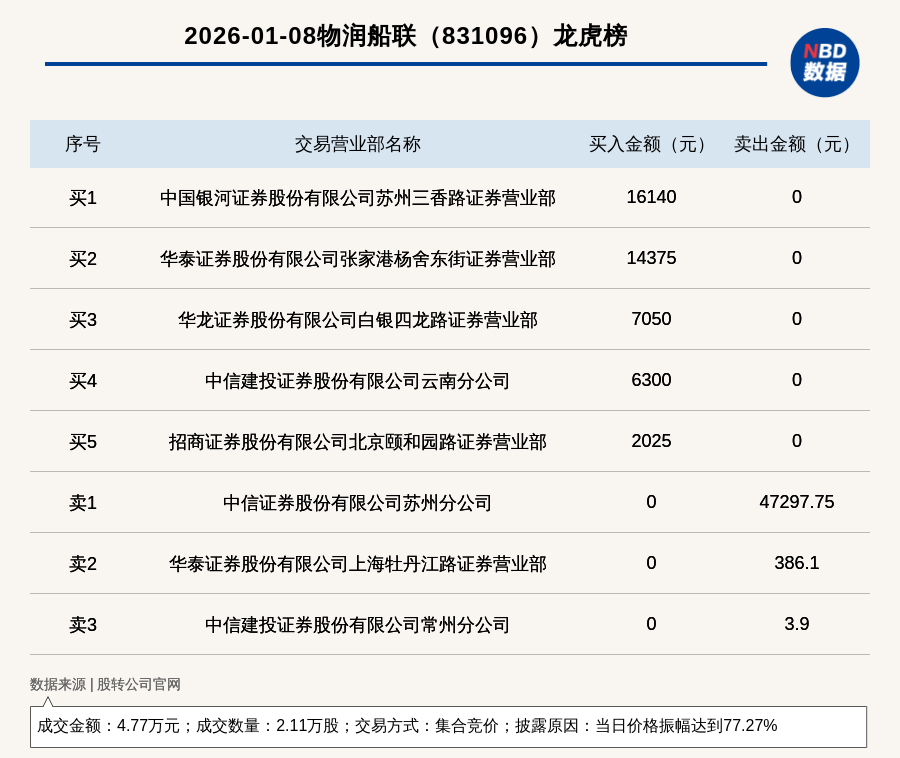Click 中国银河证券苏州三香路证券营业部 name

pos(357,198)
